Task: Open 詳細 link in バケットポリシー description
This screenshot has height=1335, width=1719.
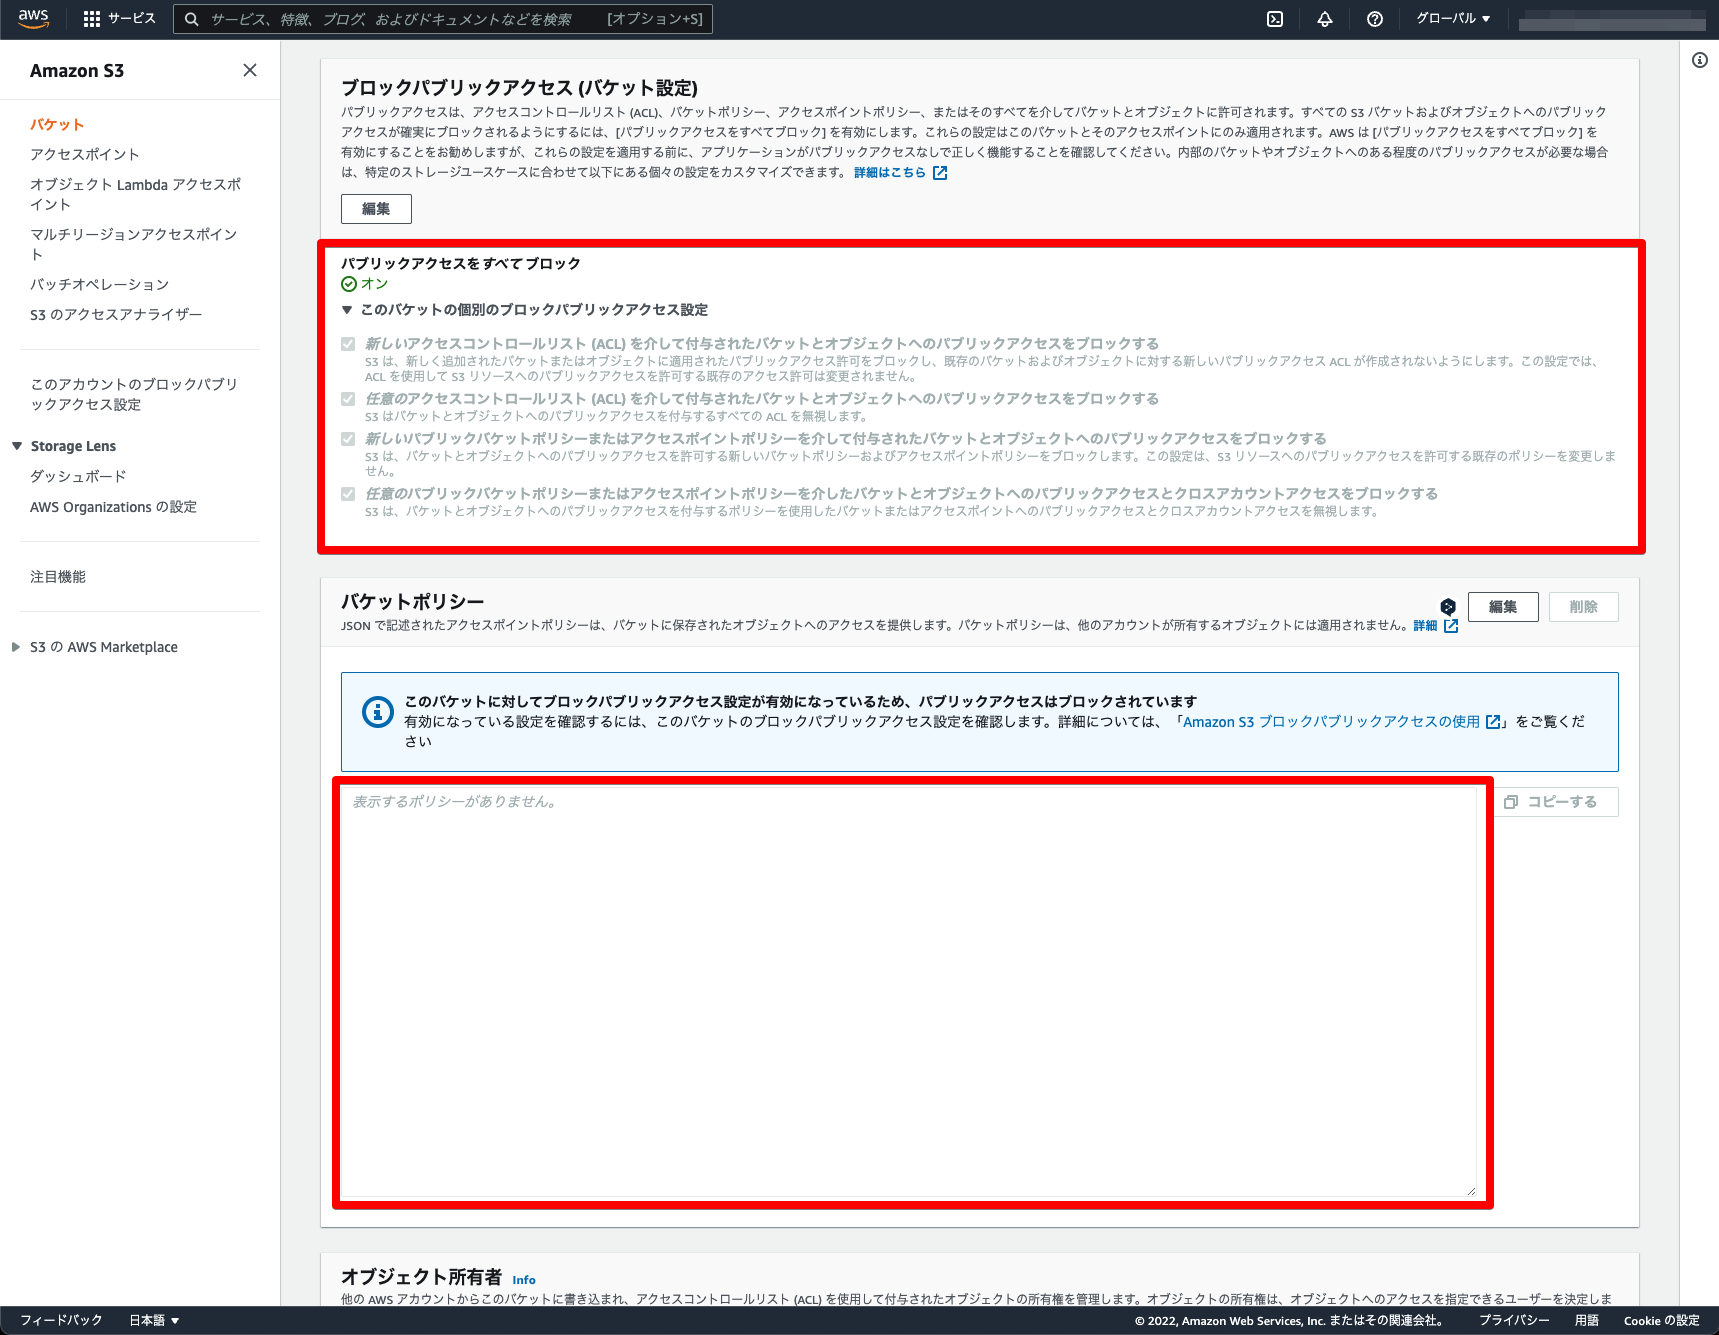Action: coord(1425,626)
